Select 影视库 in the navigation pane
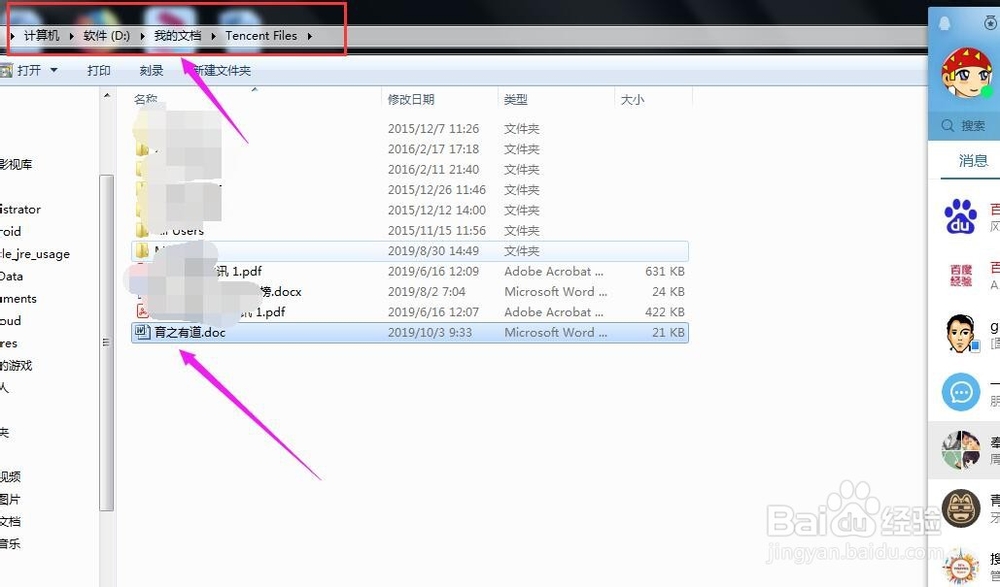Image resolution: width=1000 pixels, height=587 pixels. (16, 165)
